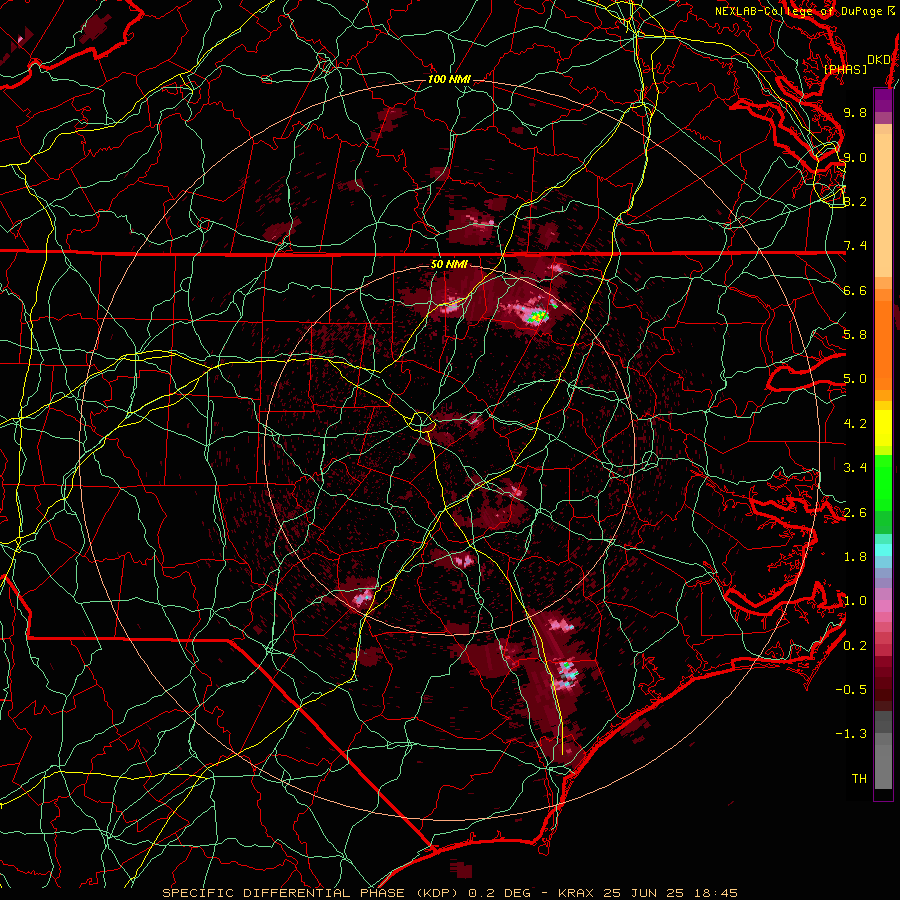Screen dimensions: 900x900
Task: Click the KDP product caption at the bottom
Action: (x=450, y=893)
